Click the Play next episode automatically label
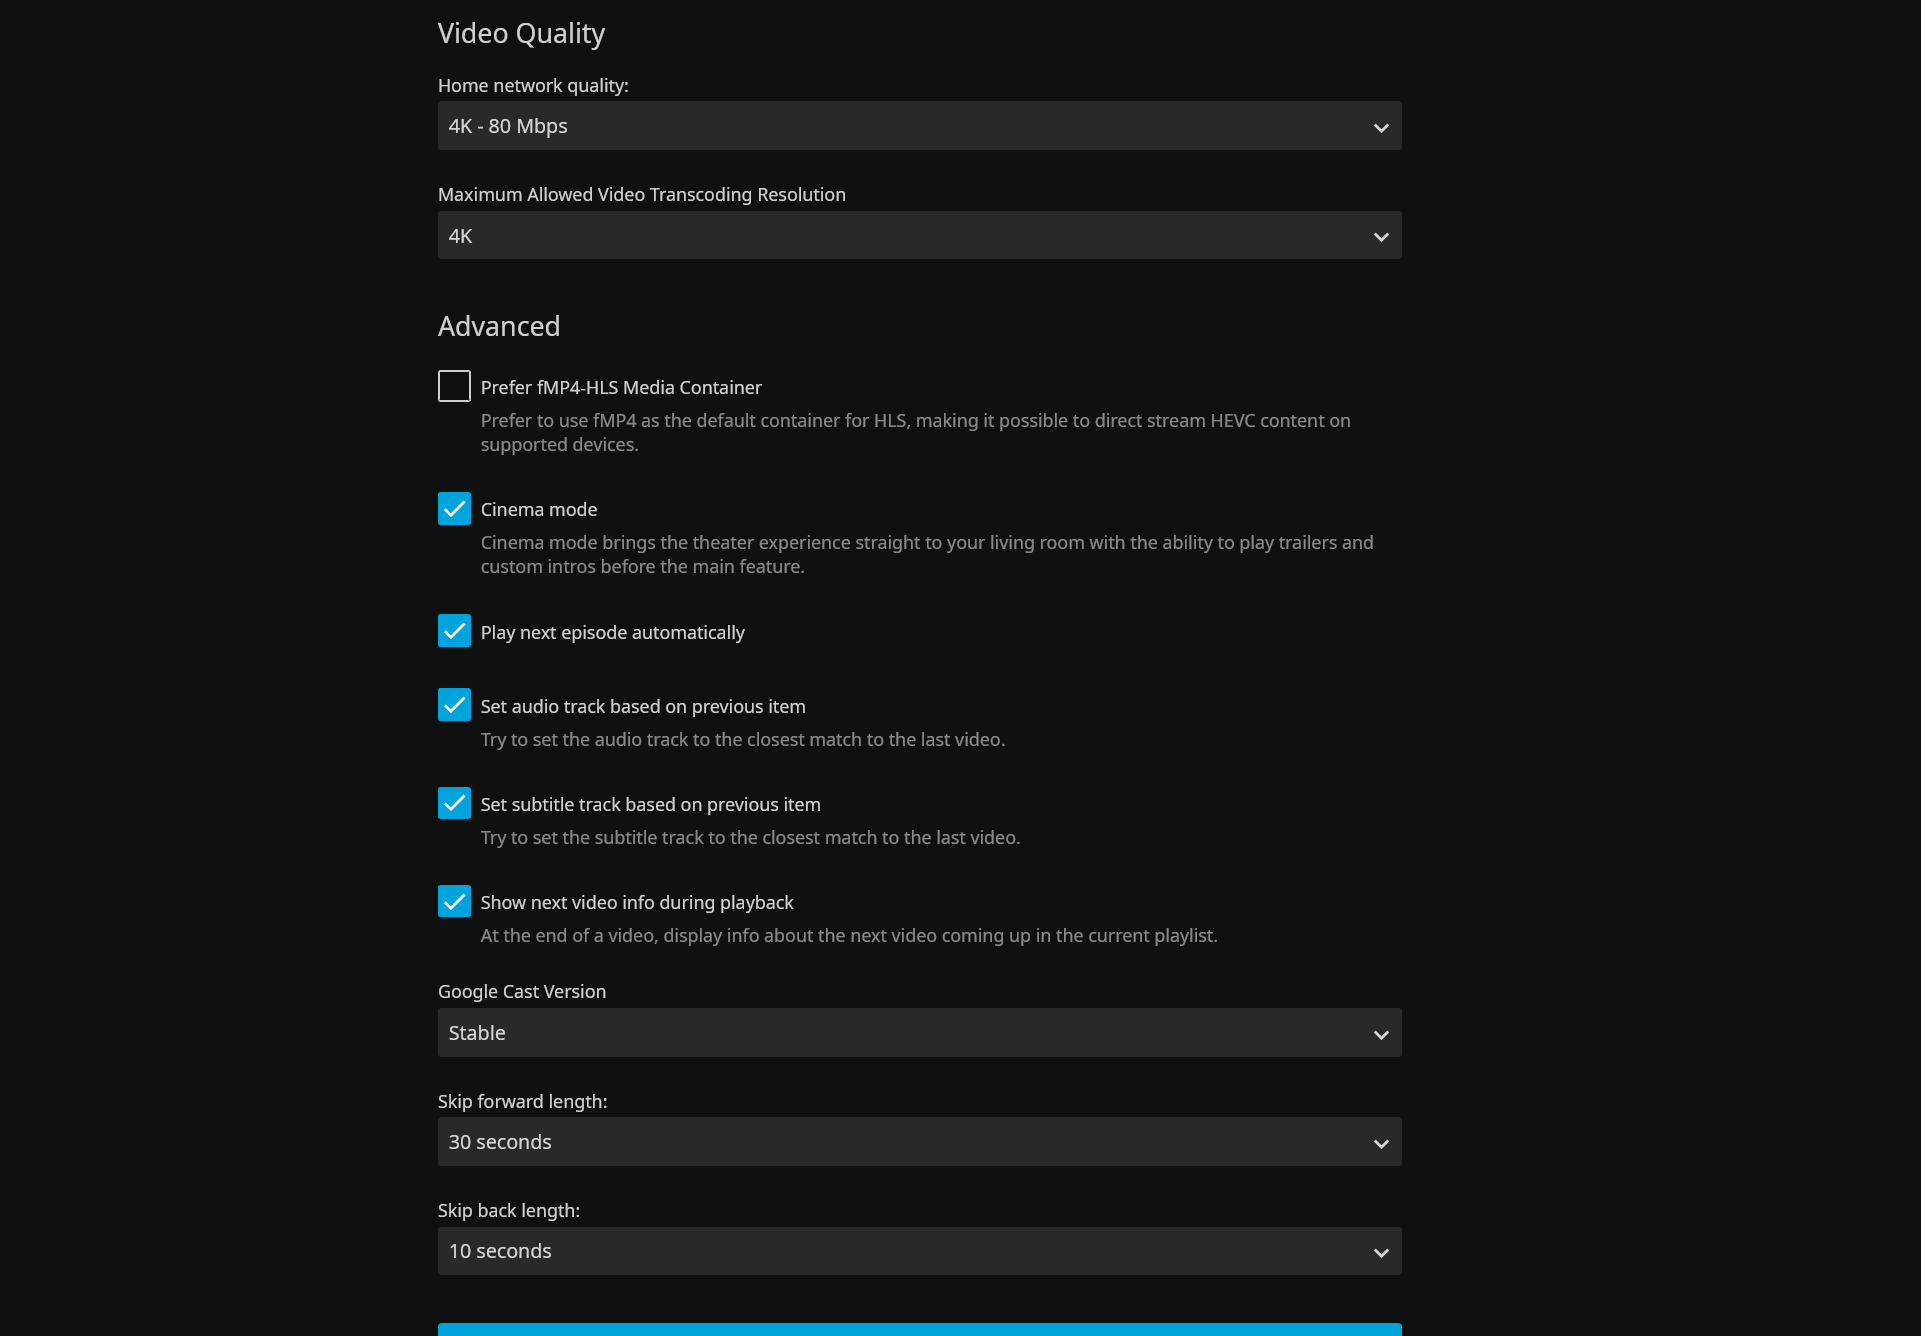Image resolution: width=1921 pixels, height=1336 pixels. 612,633
